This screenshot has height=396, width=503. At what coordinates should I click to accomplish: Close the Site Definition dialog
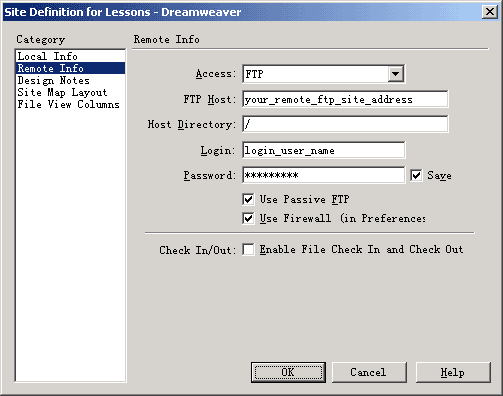pyautogui.click(x=490, y=12)
